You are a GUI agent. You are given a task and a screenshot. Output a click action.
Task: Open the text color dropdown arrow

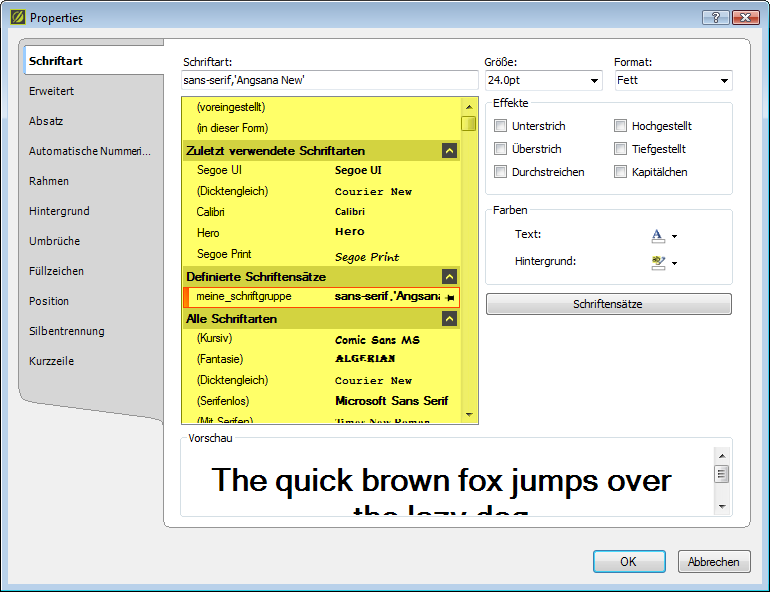pos(675,237)
